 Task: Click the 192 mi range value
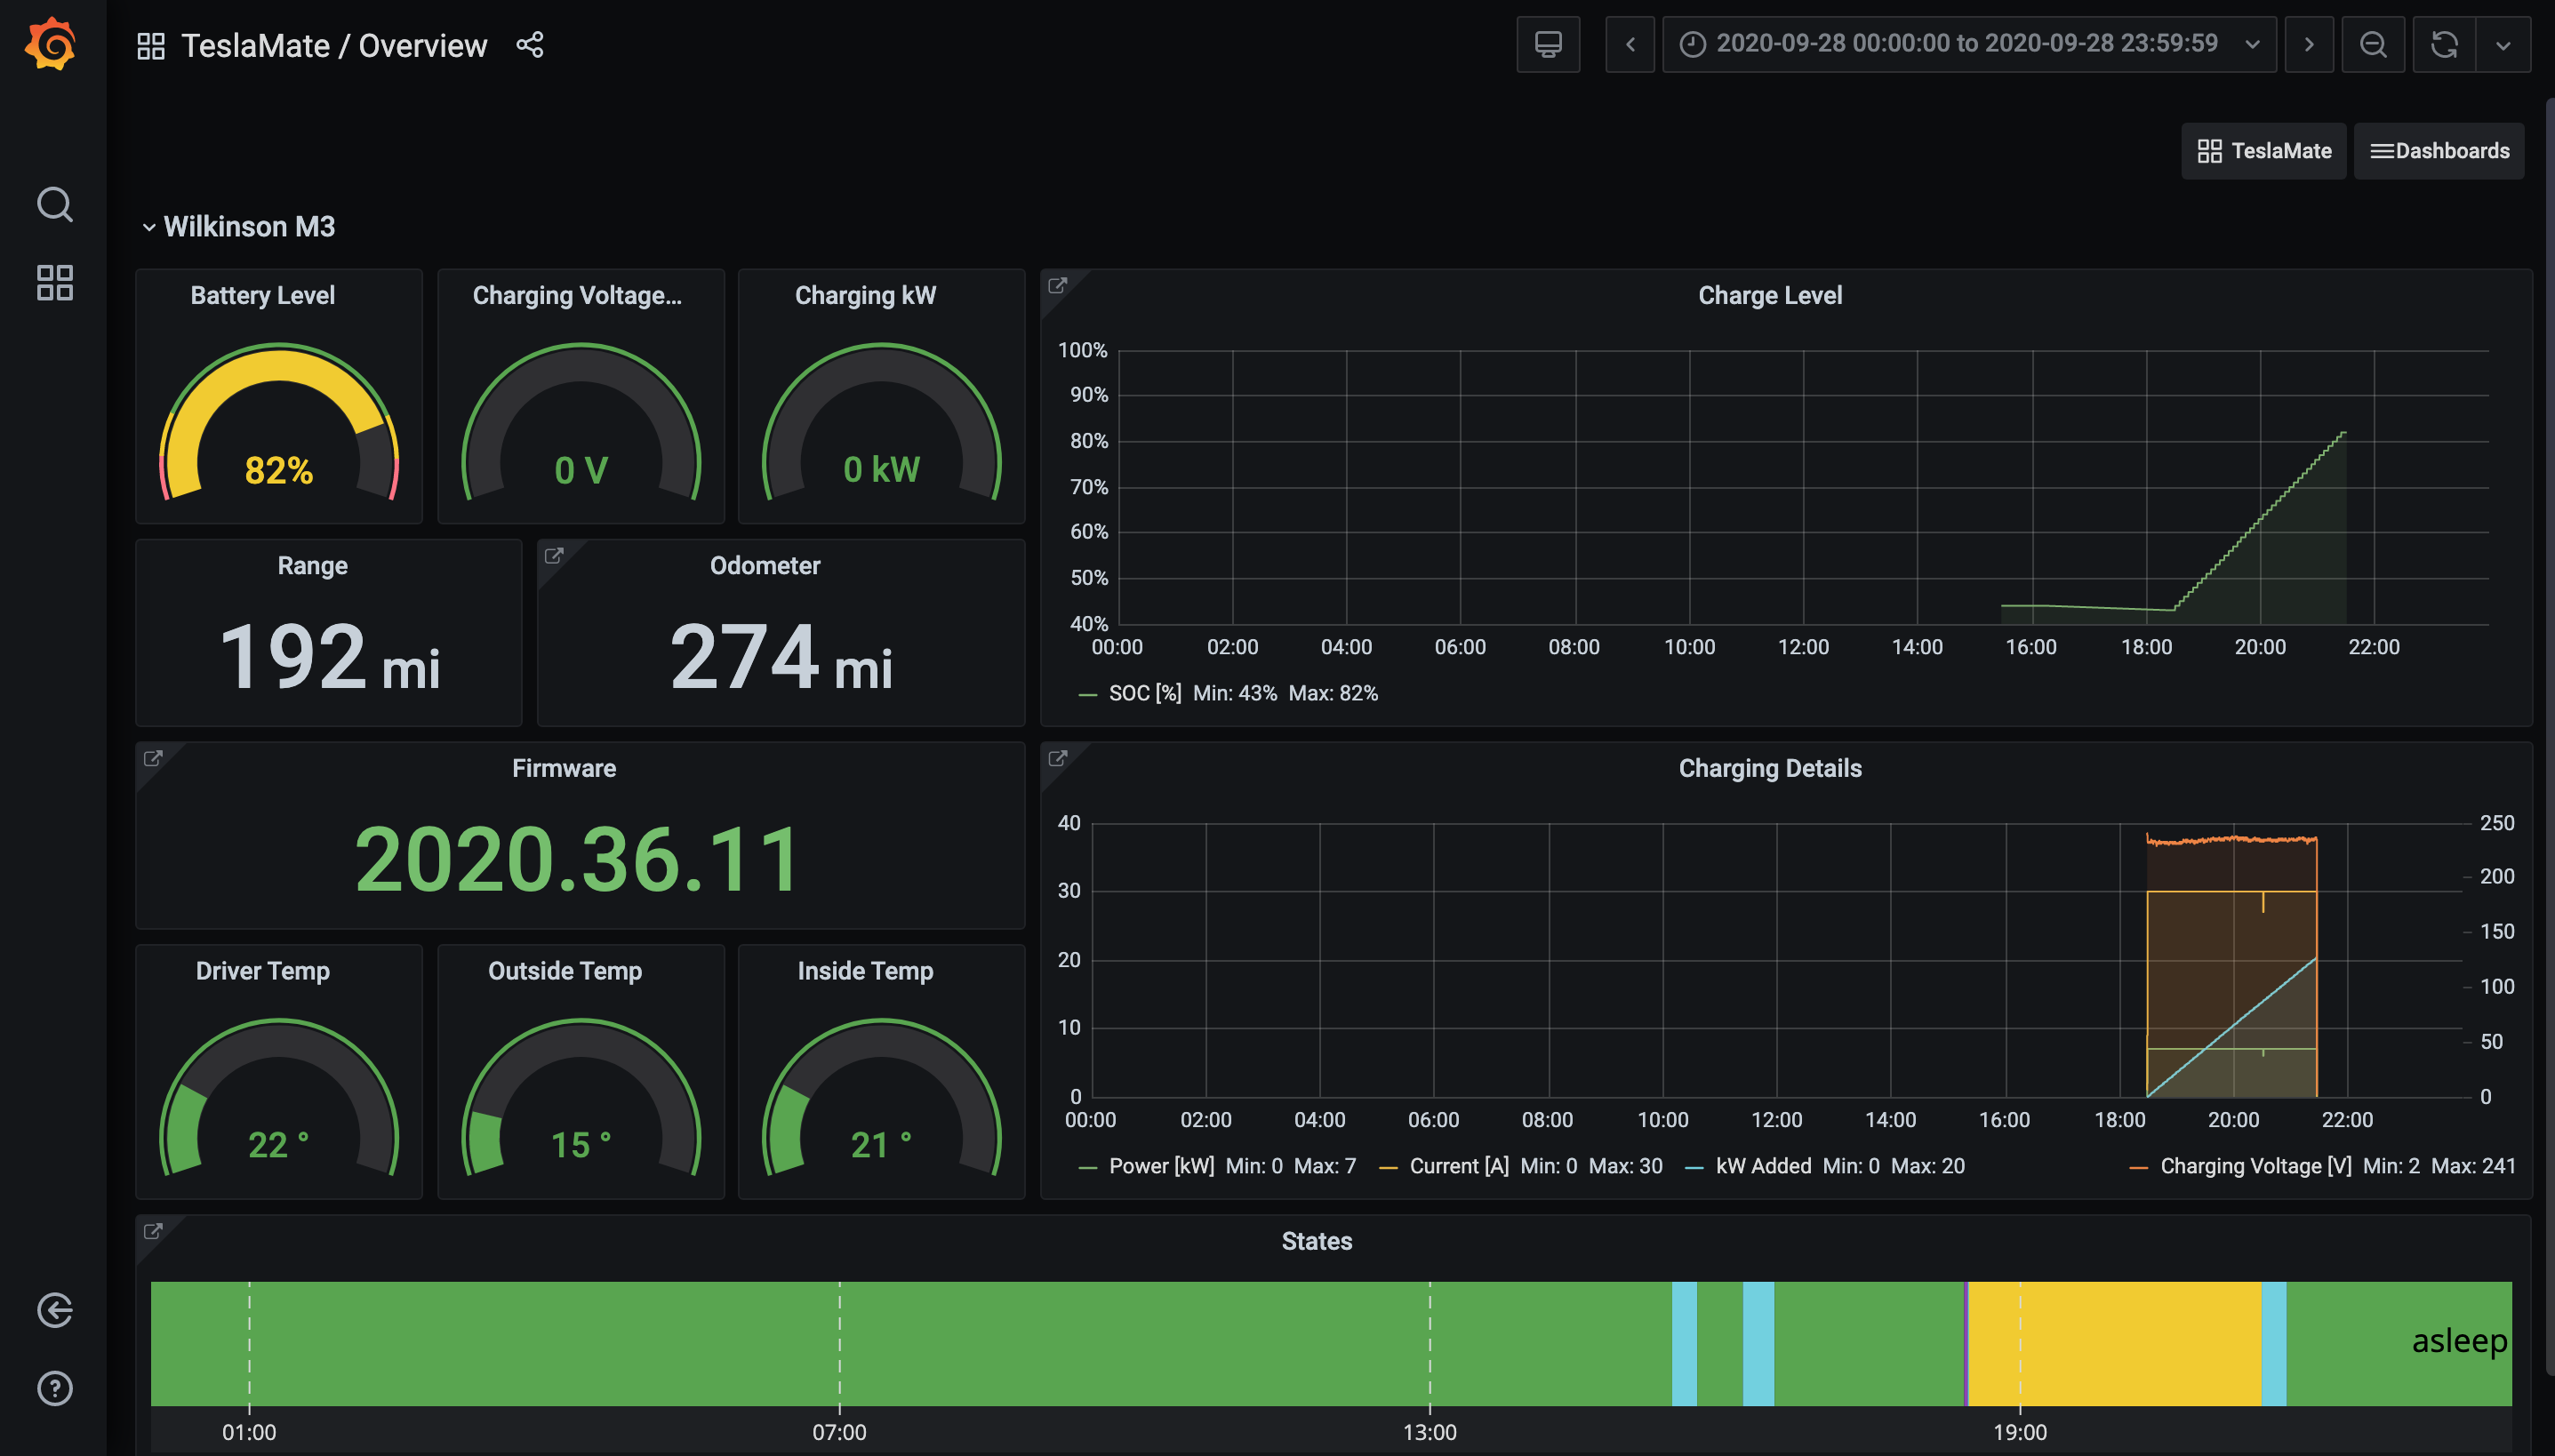pyautogui.click(x=329, y=656)
